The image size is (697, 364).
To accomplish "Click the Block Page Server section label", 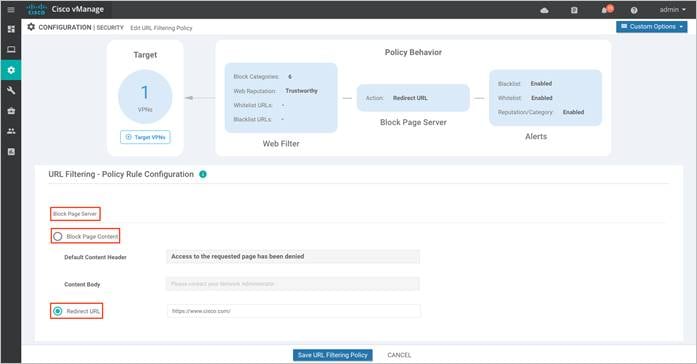I will [75, 214].
